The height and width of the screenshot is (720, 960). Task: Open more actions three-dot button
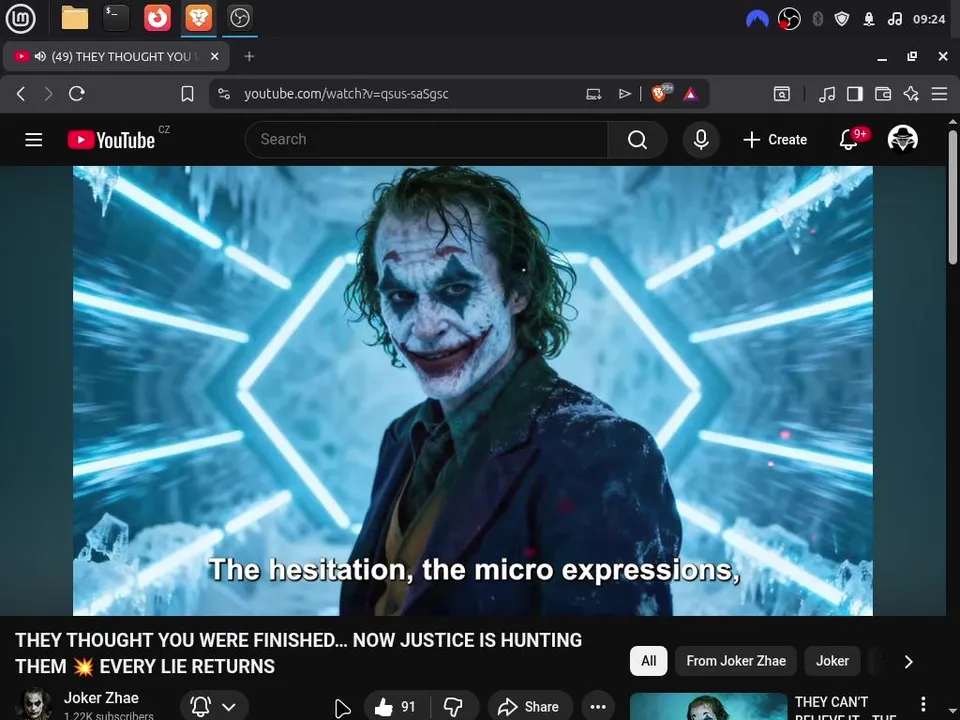[598, 707]
